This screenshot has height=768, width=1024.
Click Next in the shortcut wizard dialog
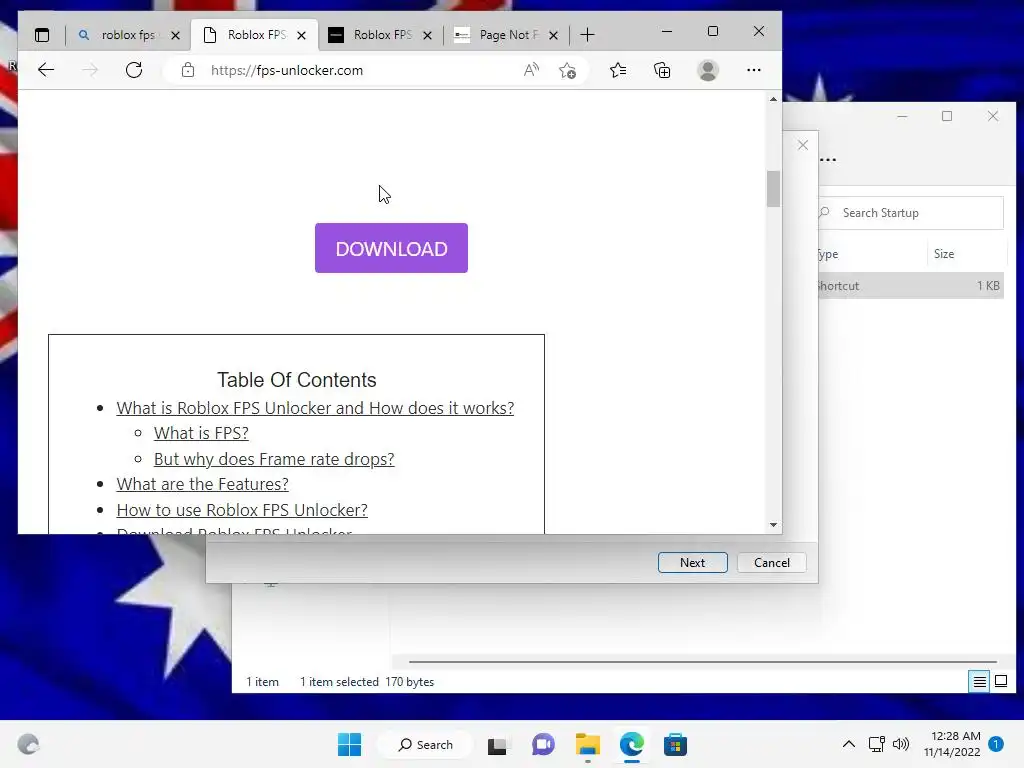[x=692, y=562]
